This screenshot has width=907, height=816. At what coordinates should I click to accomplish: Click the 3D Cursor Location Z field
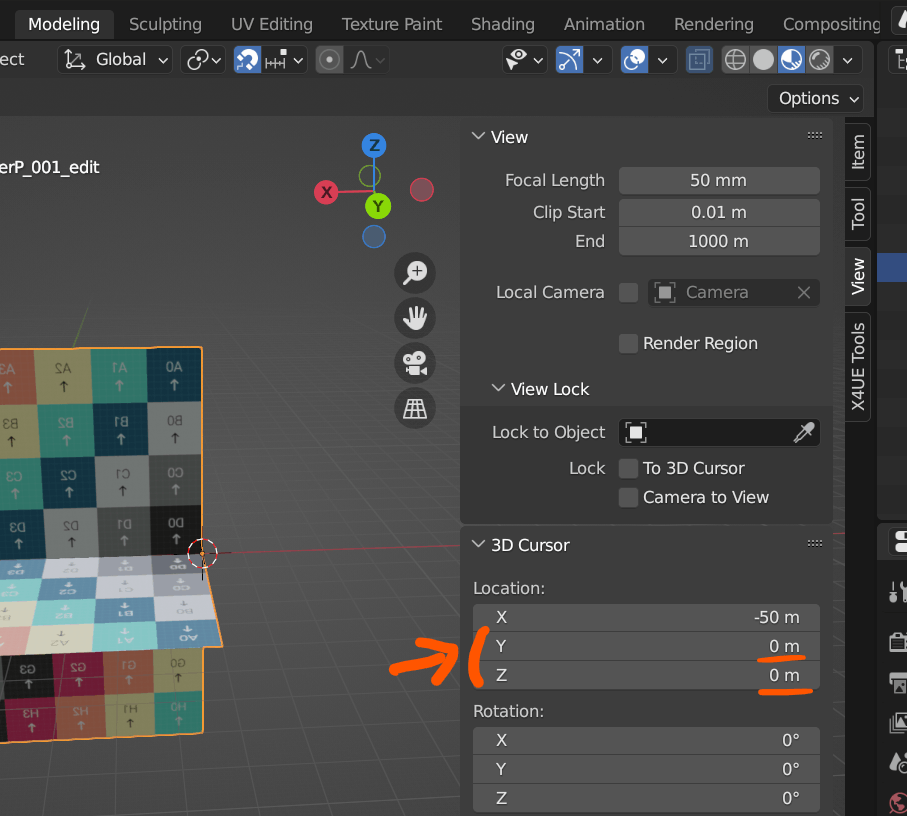[x=646, y=675]
